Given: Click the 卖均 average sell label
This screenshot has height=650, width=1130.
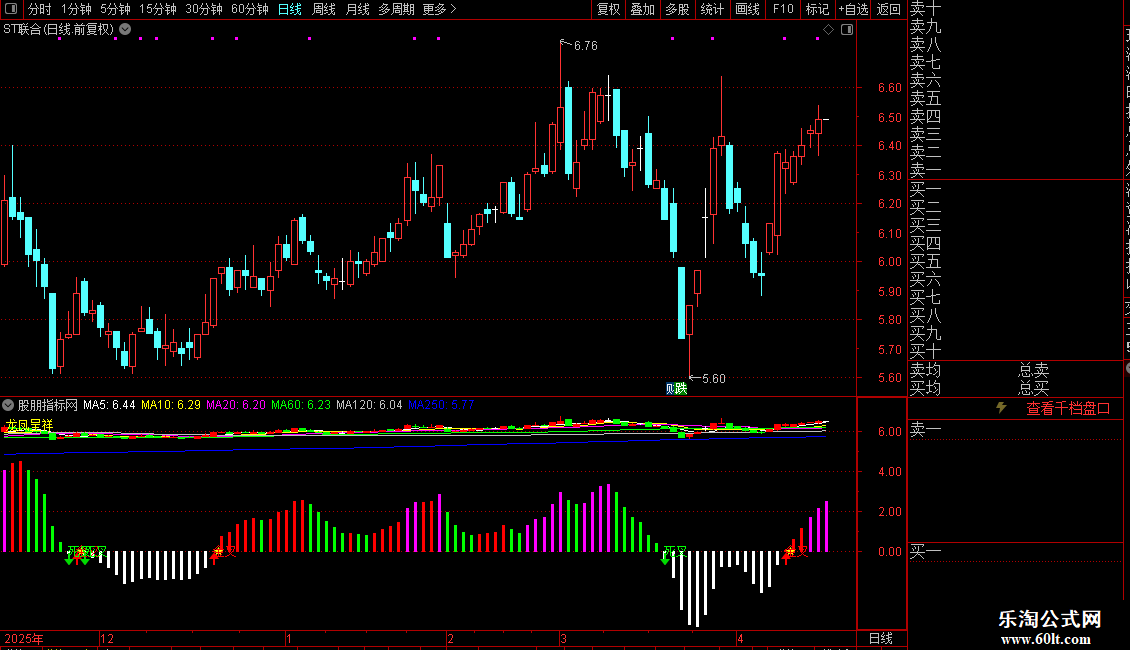Looking at the screenshot, I should (x=925, y=370).
